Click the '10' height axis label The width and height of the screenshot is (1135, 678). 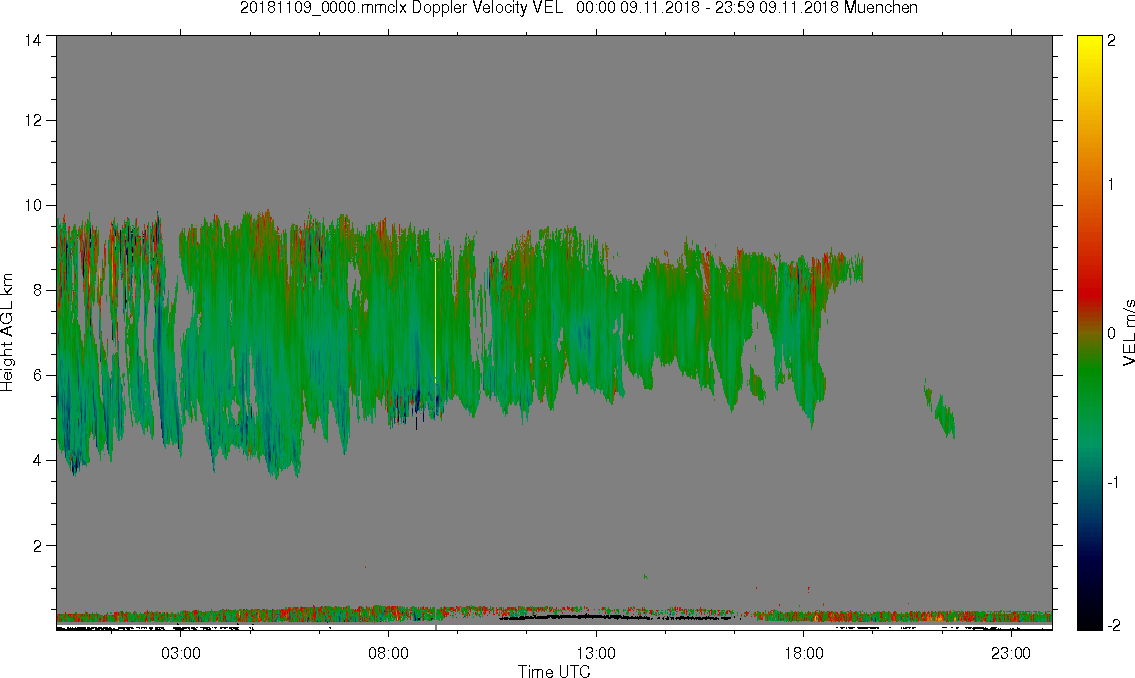[x=32, y=205]
